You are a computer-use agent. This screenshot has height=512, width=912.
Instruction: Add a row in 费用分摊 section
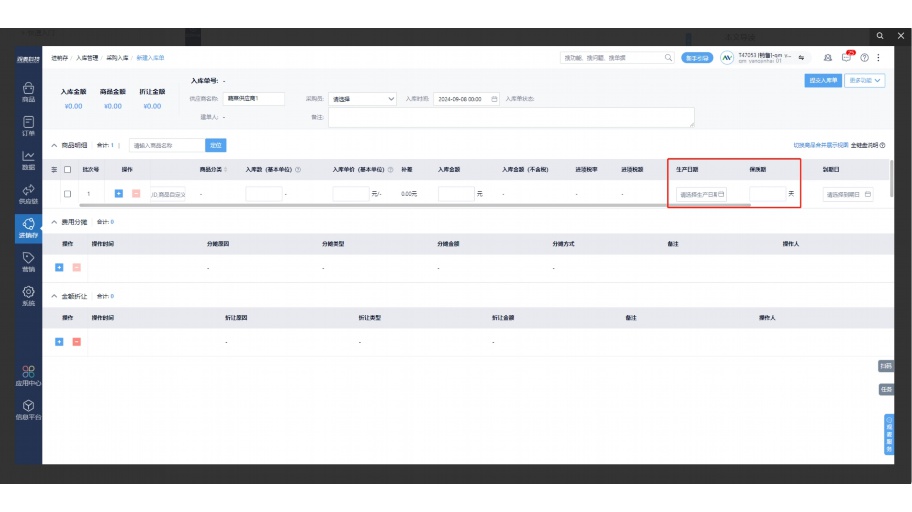59,267
